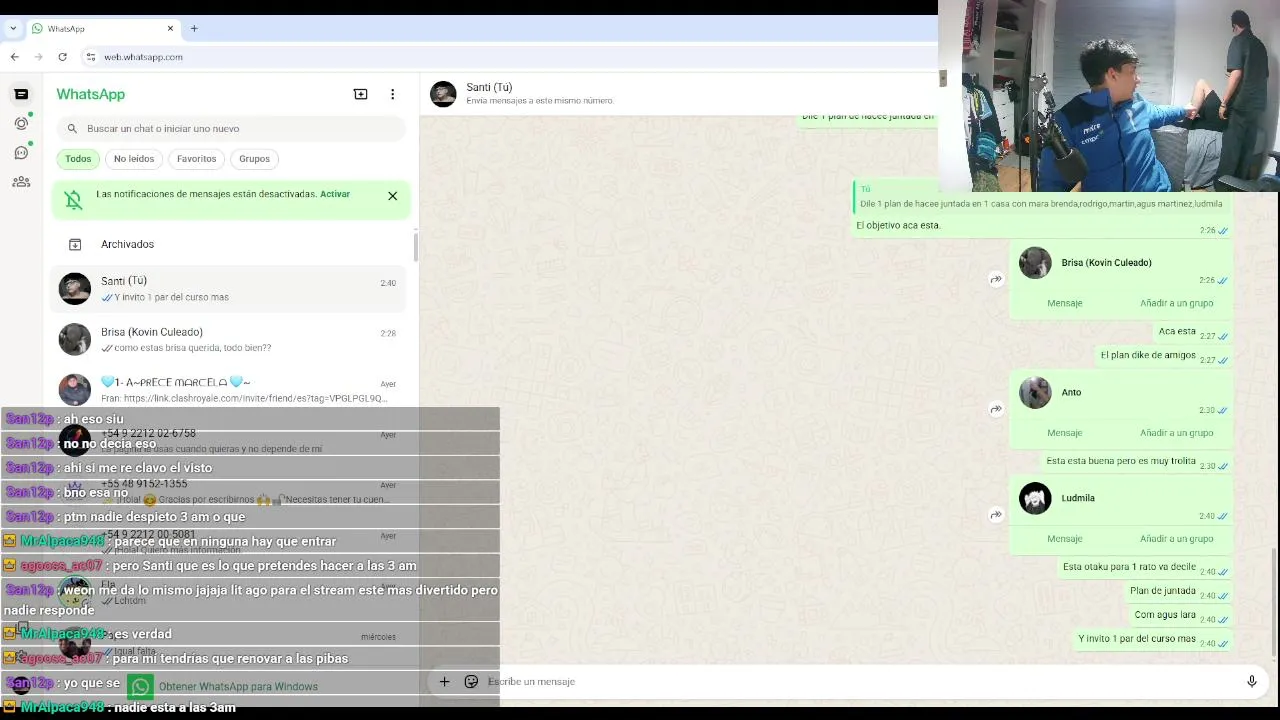Focus the 'Buscar un chat o iniciar uno nuevo' field
Image resolution: width=1280 pixels, height=720 pixels.
pyautogui.click(x=230, y=128)
